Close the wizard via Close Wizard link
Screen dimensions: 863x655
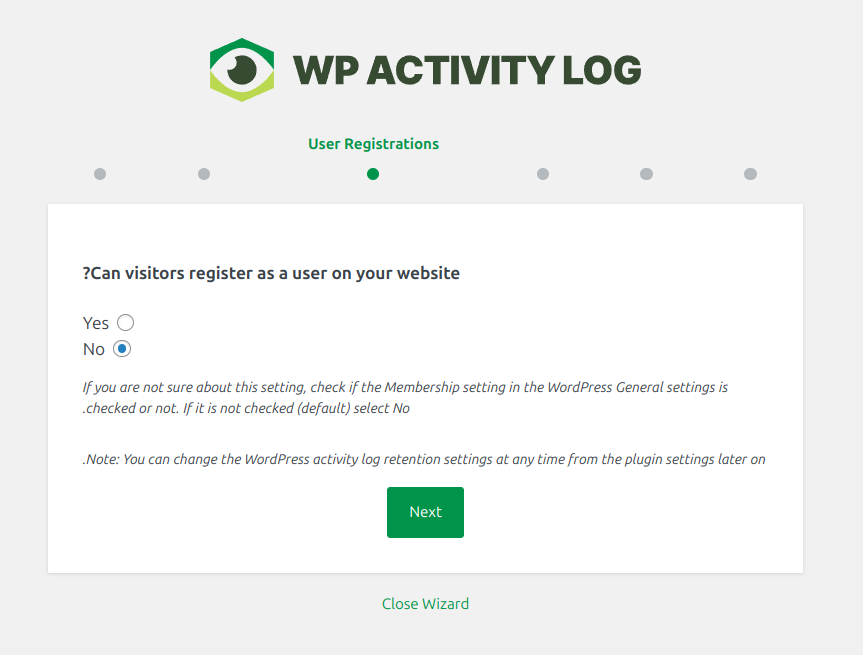click(x=425, y=604)
